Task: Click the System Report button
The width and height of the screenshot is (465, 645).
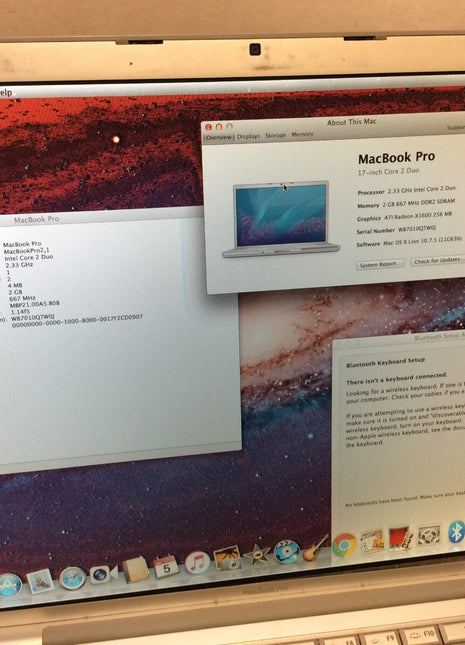Action: [381, 264]
